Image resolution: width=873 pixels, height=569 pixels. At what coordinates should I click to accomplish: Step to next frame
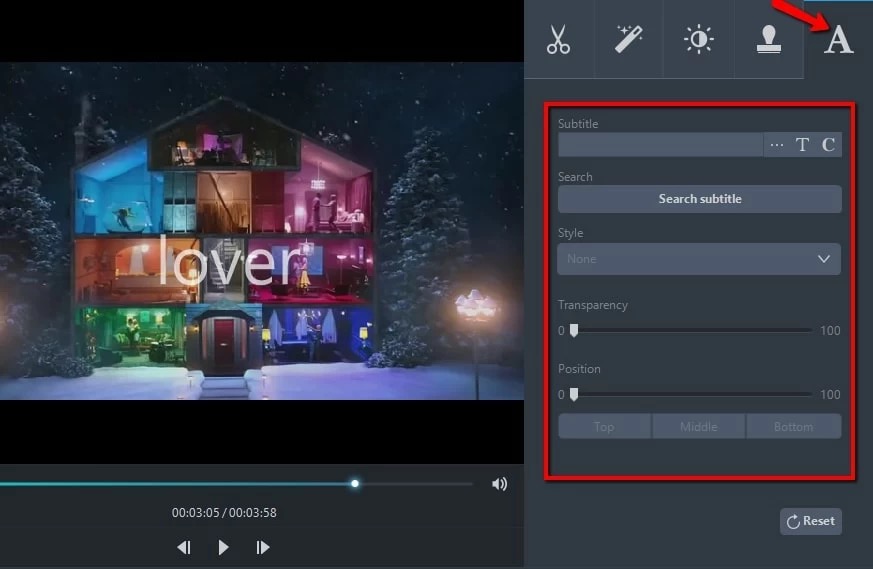(x=262, y=548)
